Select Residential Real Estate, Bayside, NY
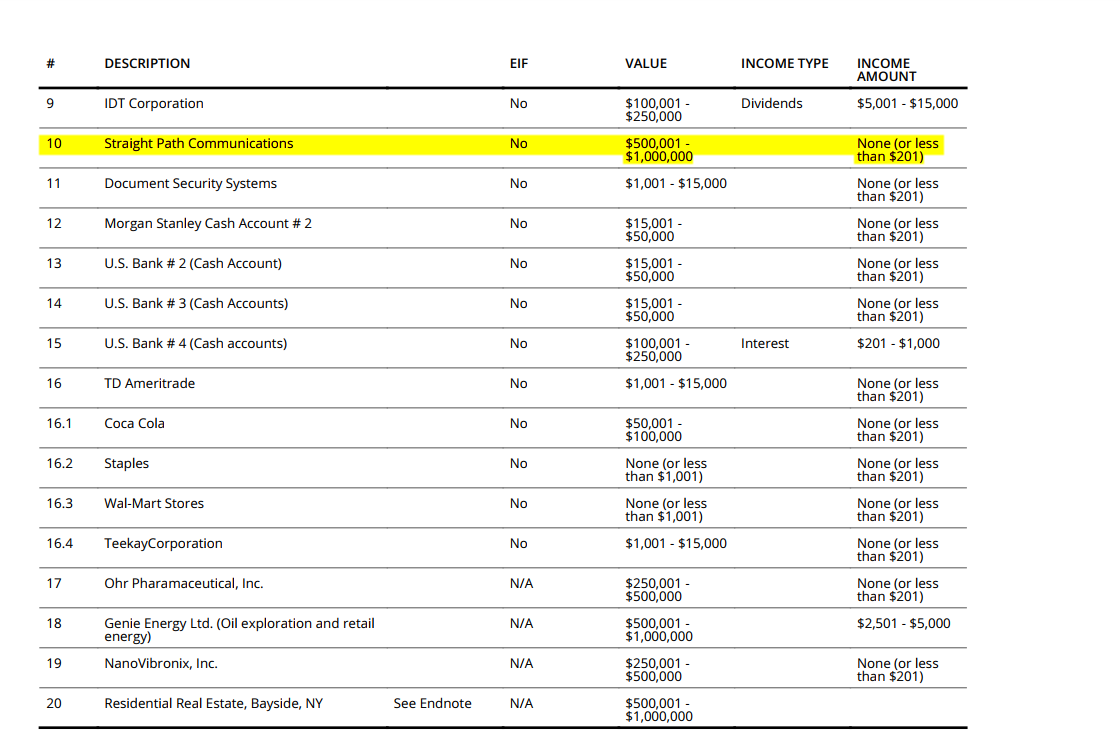Image resolution: width=1120 pixels, height=745 pixels. pos(214,704)
